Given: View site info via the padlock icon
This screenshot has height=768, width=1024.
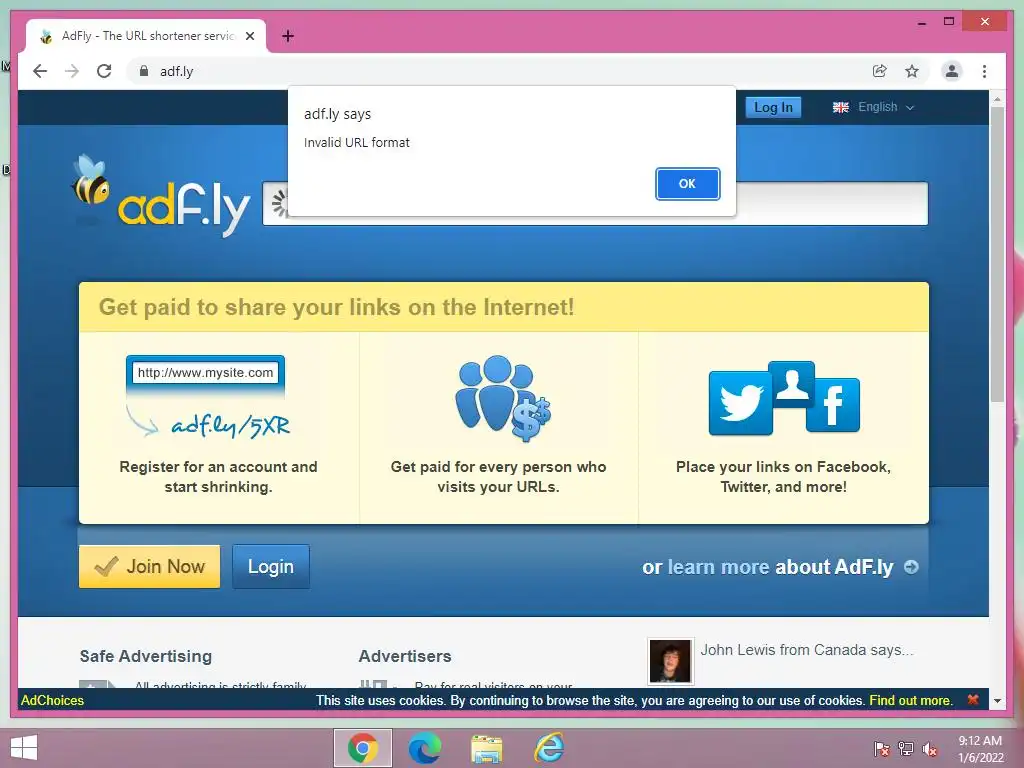Looking at the screenshot, I should coord(144,71).
